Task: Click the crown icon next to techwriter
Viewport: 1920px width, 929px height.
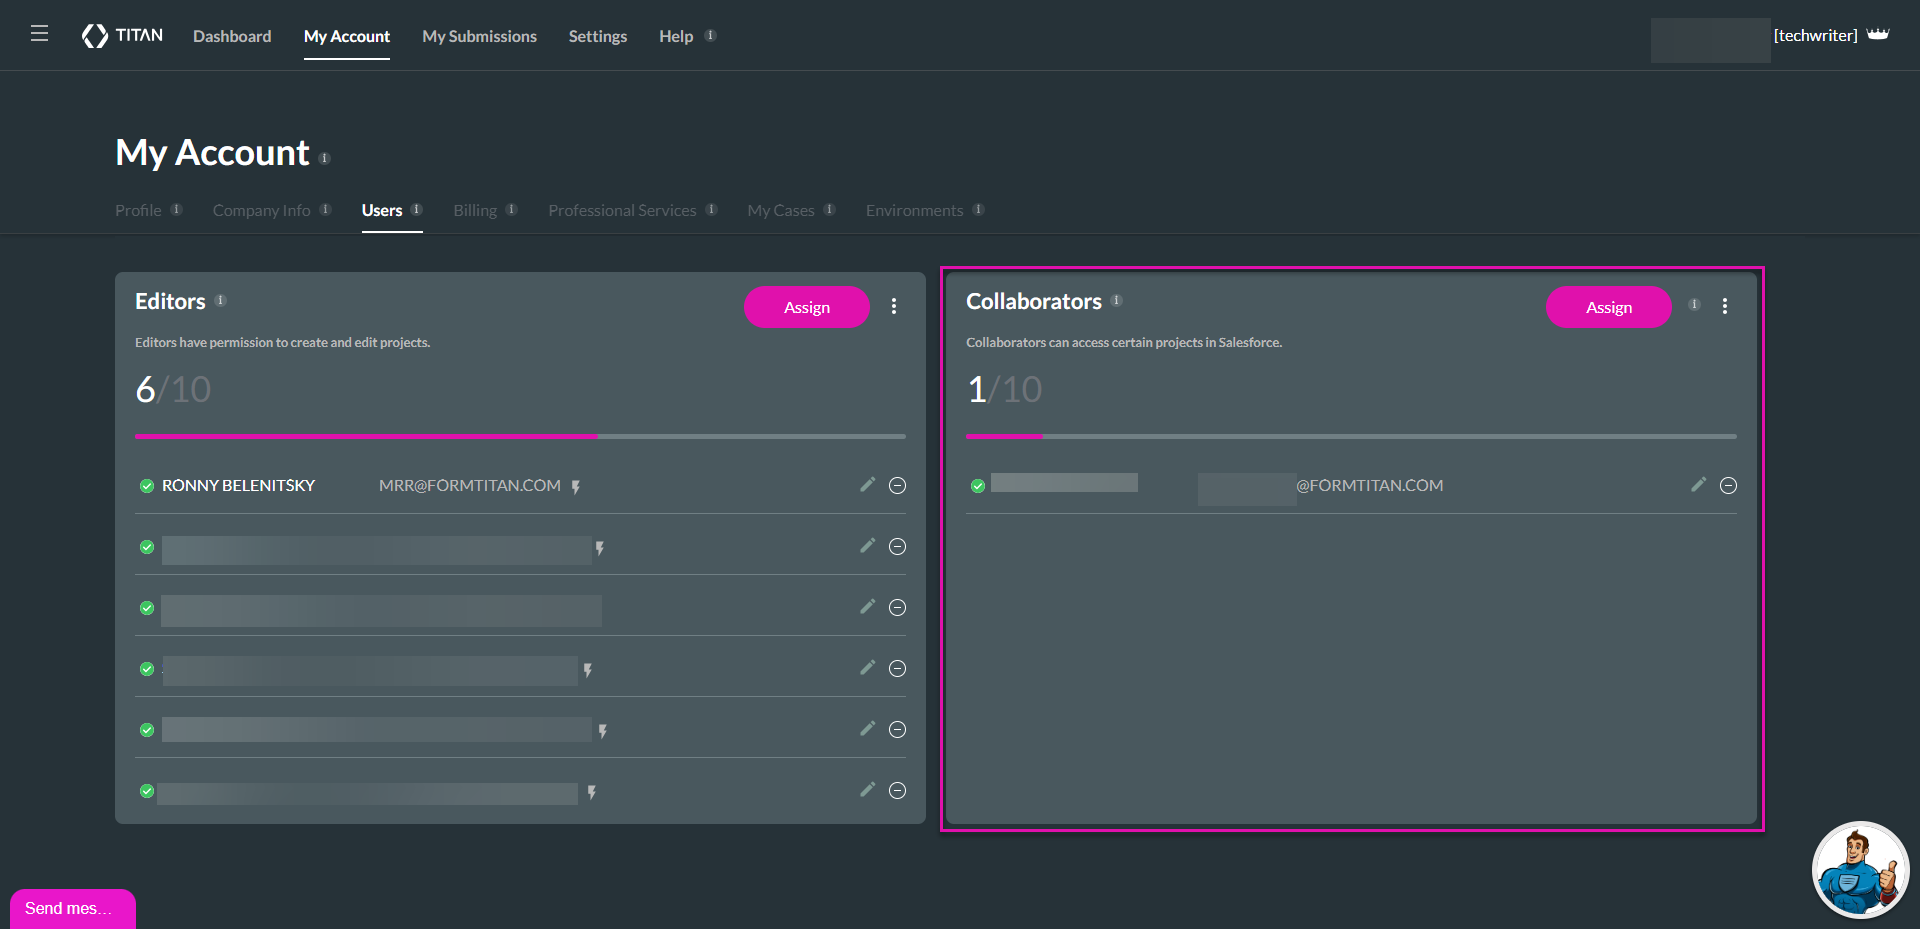Action: coord(1878,34)
